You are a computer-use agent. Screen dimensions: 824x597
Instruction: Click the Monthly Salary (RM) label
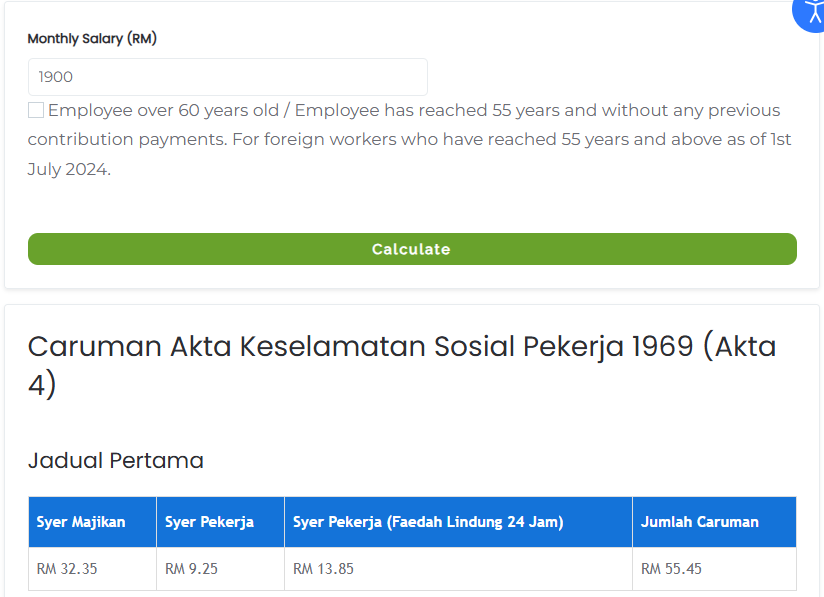(92, 38)
